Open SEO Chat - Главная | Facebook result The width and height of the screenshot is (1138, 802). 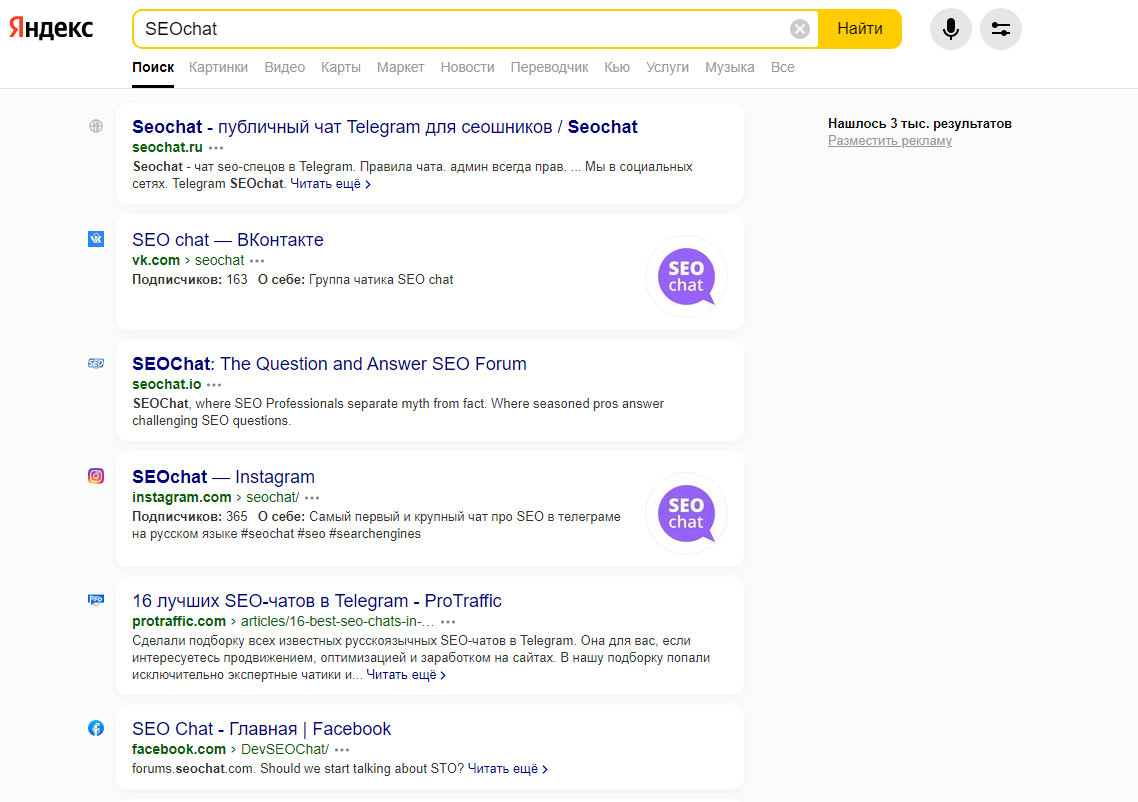click(x=261, y=729)
